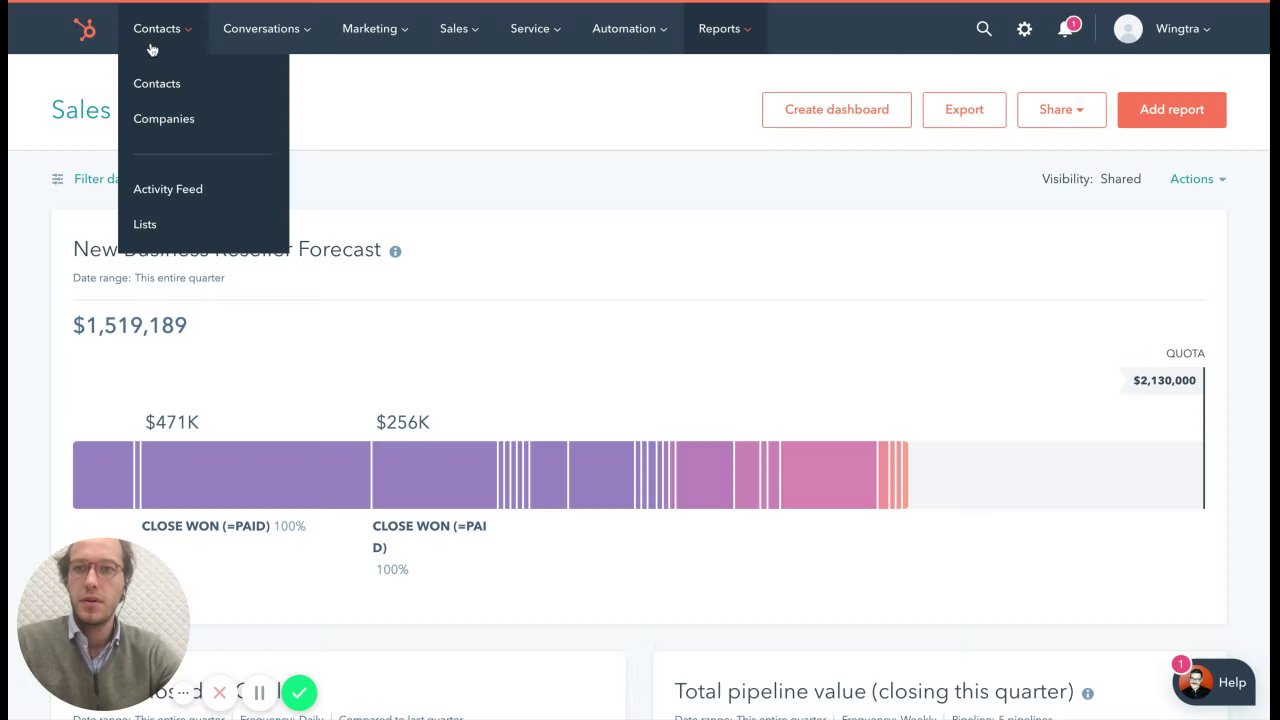Screen dimensions: 1280x720
Task: Select Companies from the Contacts menu
Action: tap(164, 119)
